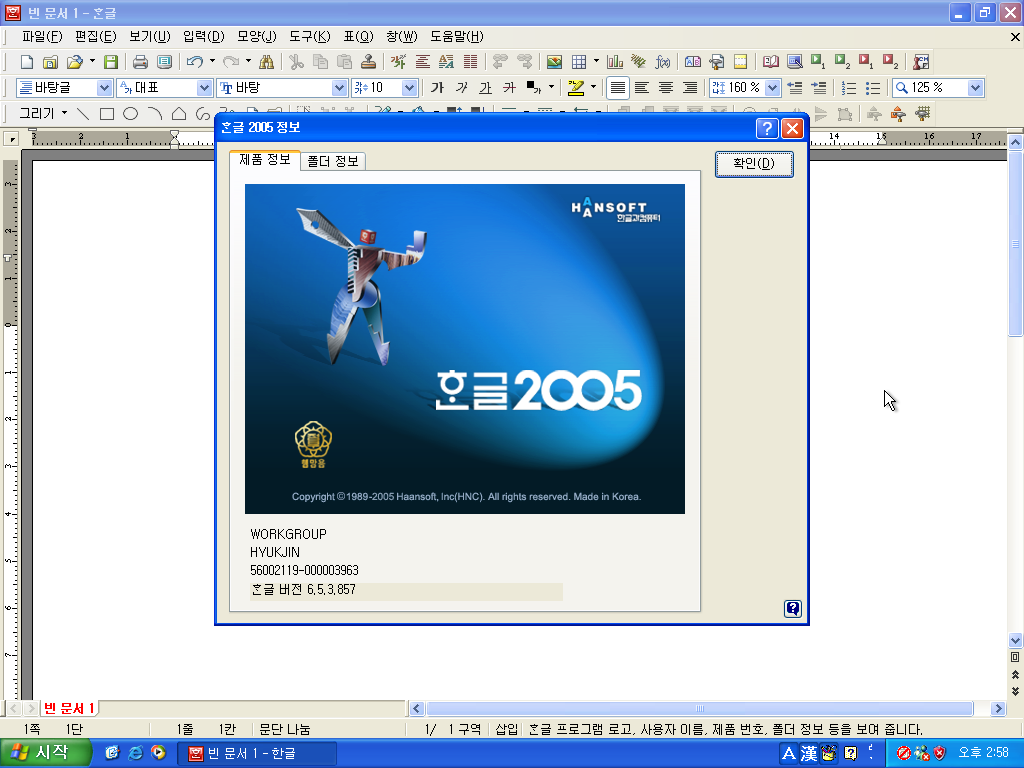Click the binoculars find icon
1024x768 pixels.
click(x=266, y=62)
